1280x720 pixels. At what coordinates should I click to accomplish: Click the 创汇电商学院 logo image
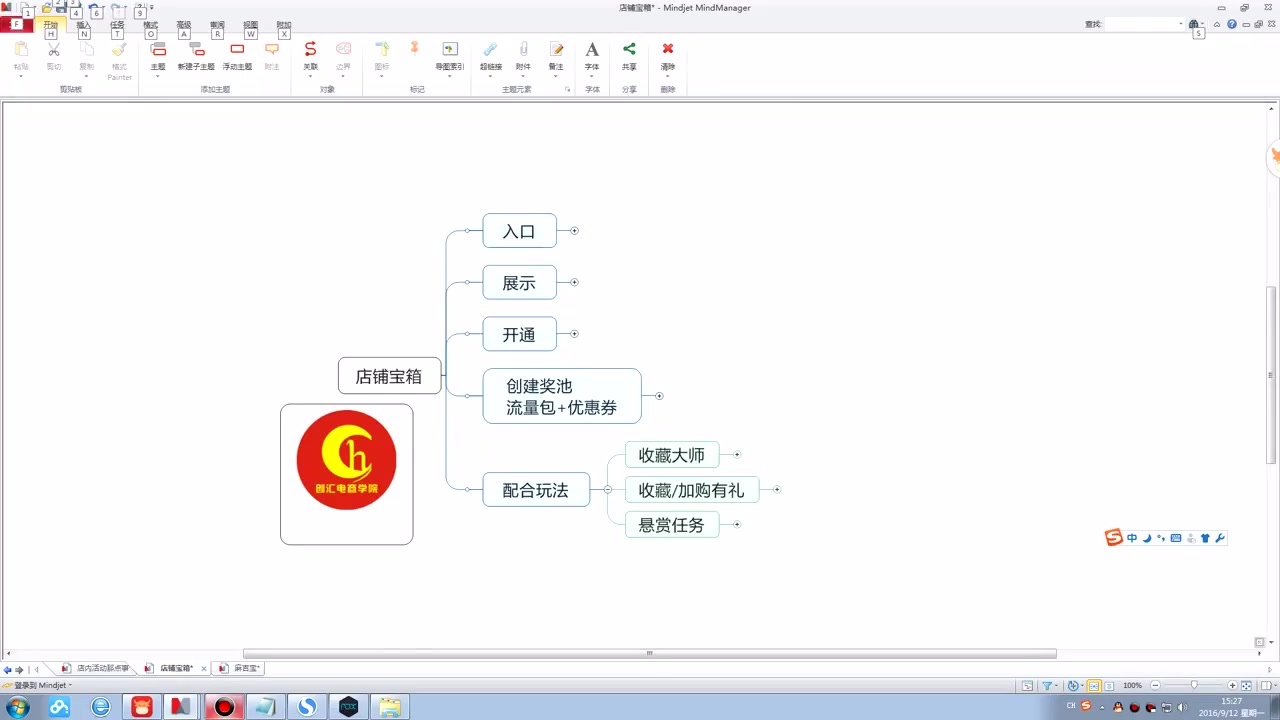point(346,461)
